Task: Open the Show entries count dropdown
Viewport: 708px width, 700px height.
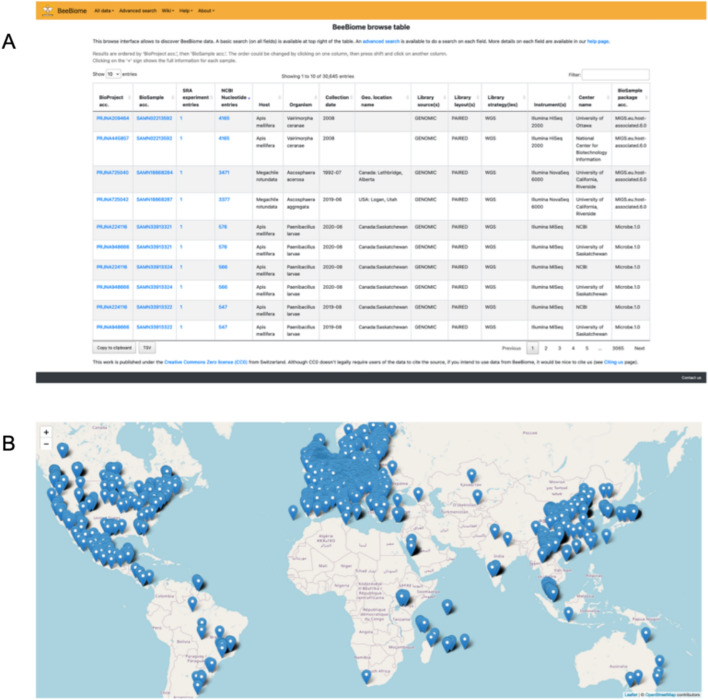Action: (x=112, y=74)
